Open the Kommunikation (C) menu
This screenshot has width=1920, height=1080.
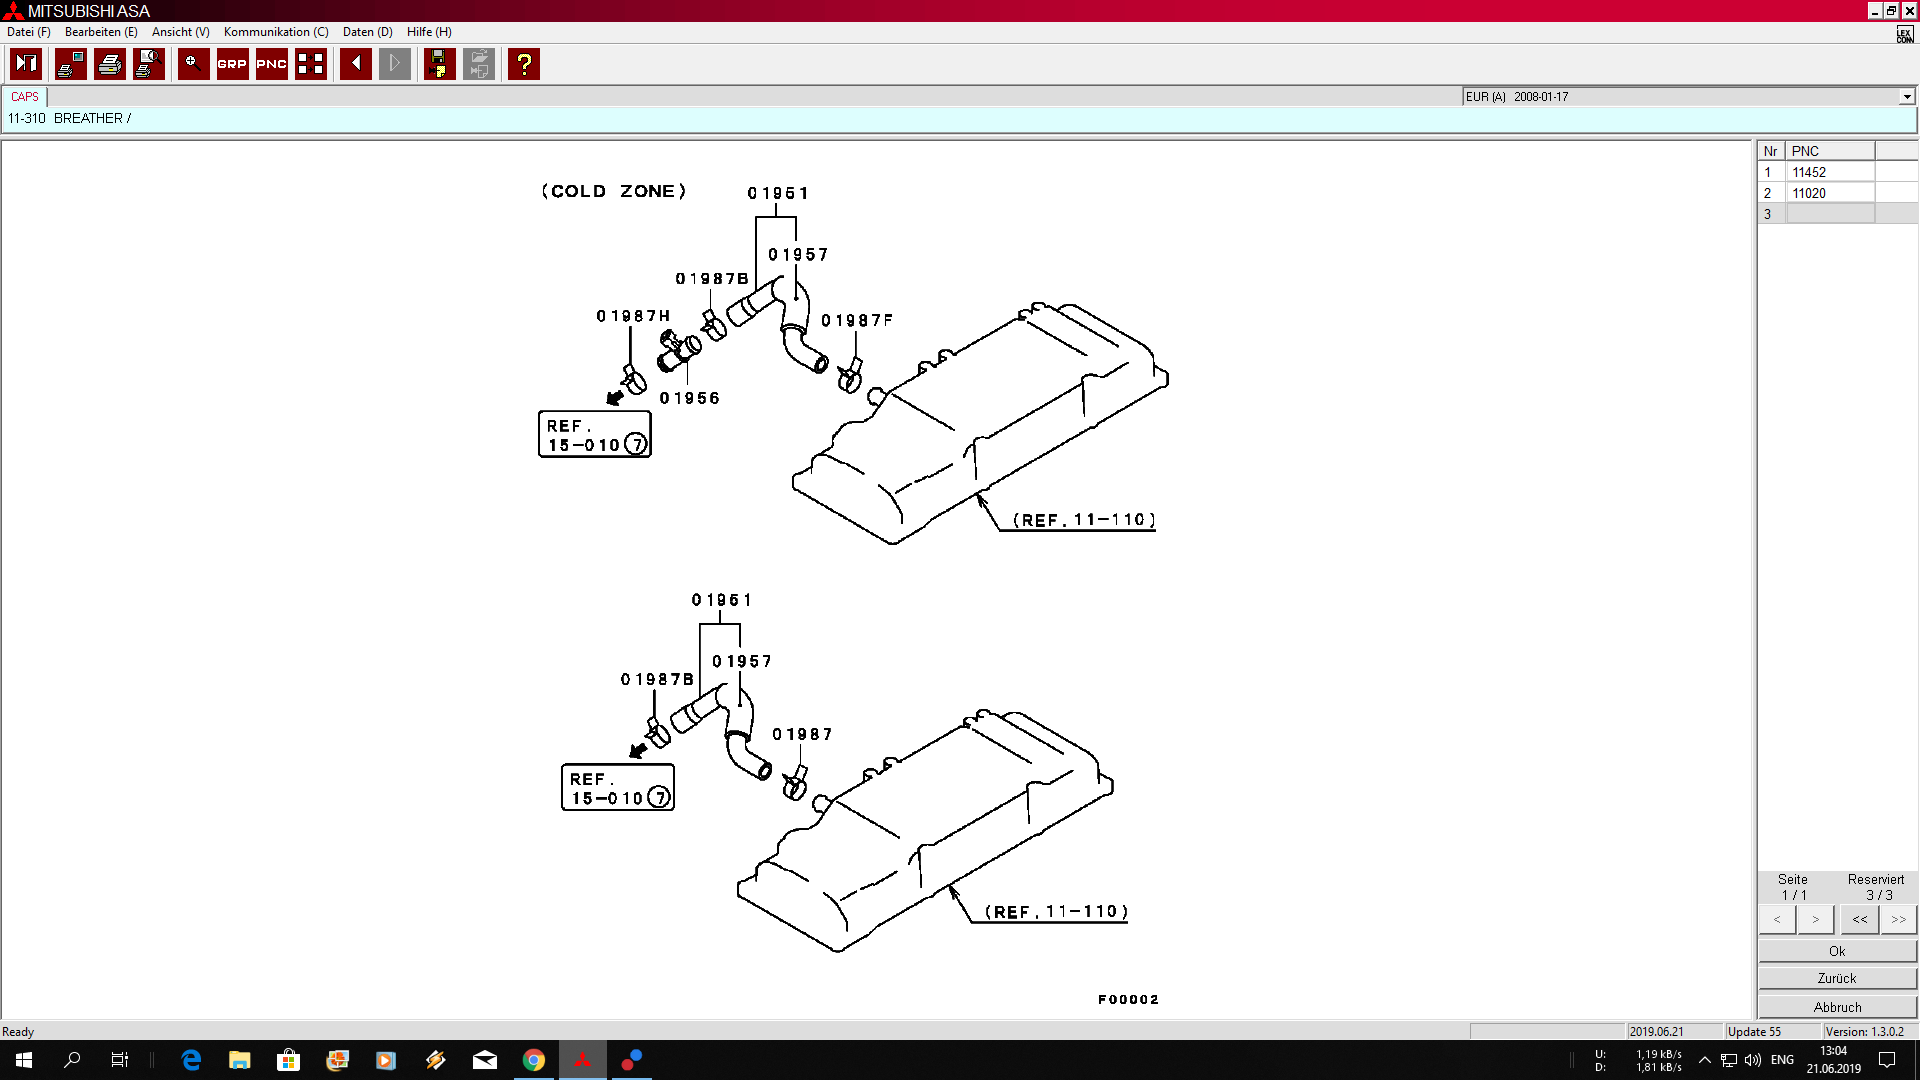276,32
